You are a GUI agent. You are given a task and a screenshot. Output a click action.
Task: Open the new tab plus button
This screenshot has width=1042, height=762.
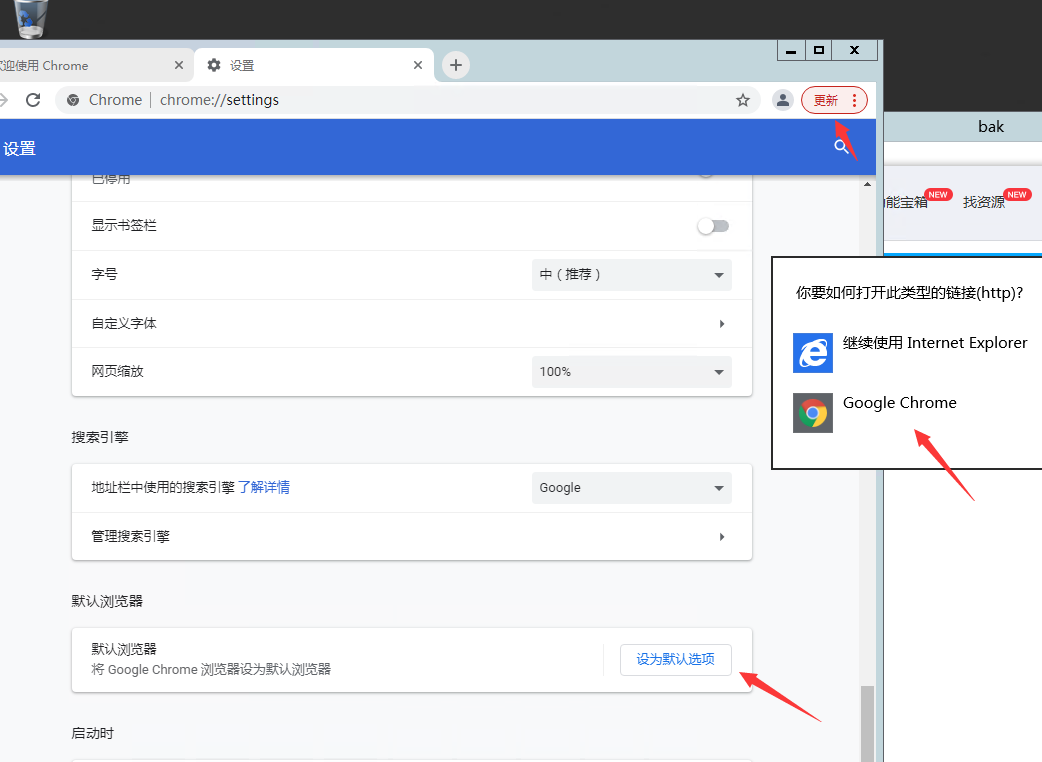point(456,65)
